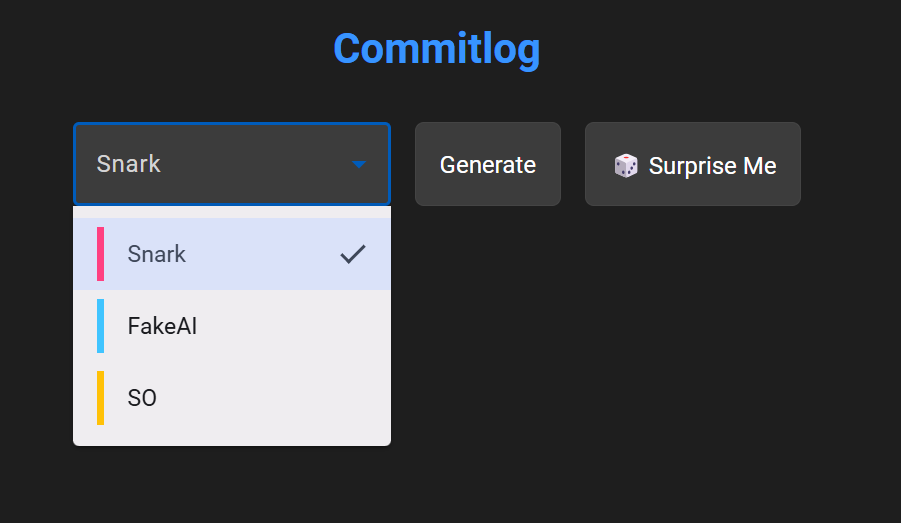
Task: Click the Surprise Me text label
Action: pyautogui.click(x=712, y=165)
